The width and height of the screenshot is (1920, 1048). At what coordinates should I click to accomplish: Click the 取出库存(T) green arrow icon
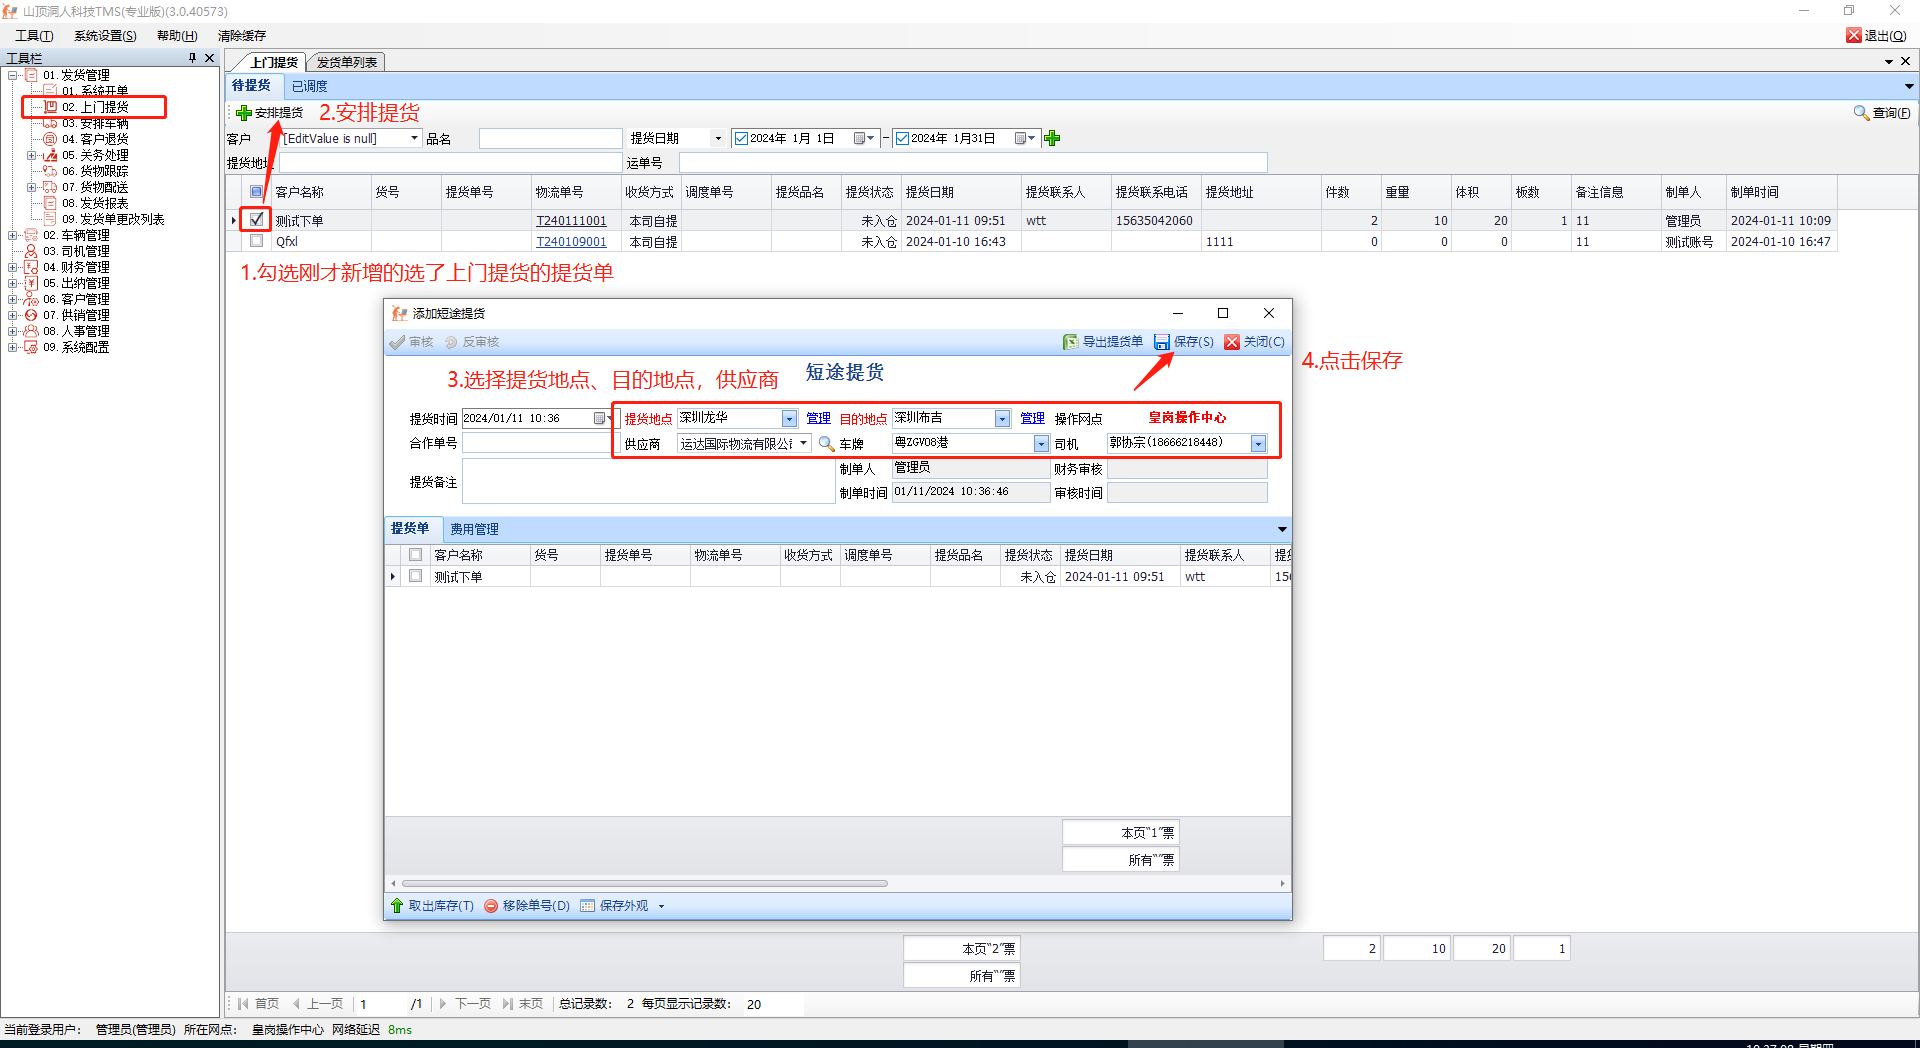click(x=397, y=906)
